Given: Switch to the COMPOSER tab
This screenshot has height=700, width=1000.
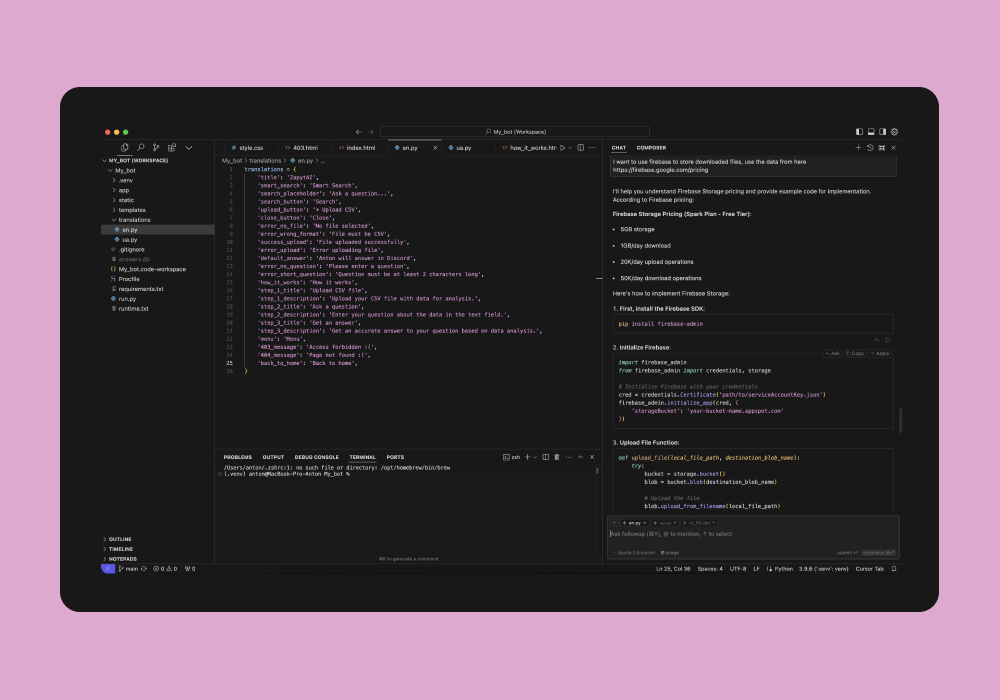Looking at the screenshot, I should (651, 147).
